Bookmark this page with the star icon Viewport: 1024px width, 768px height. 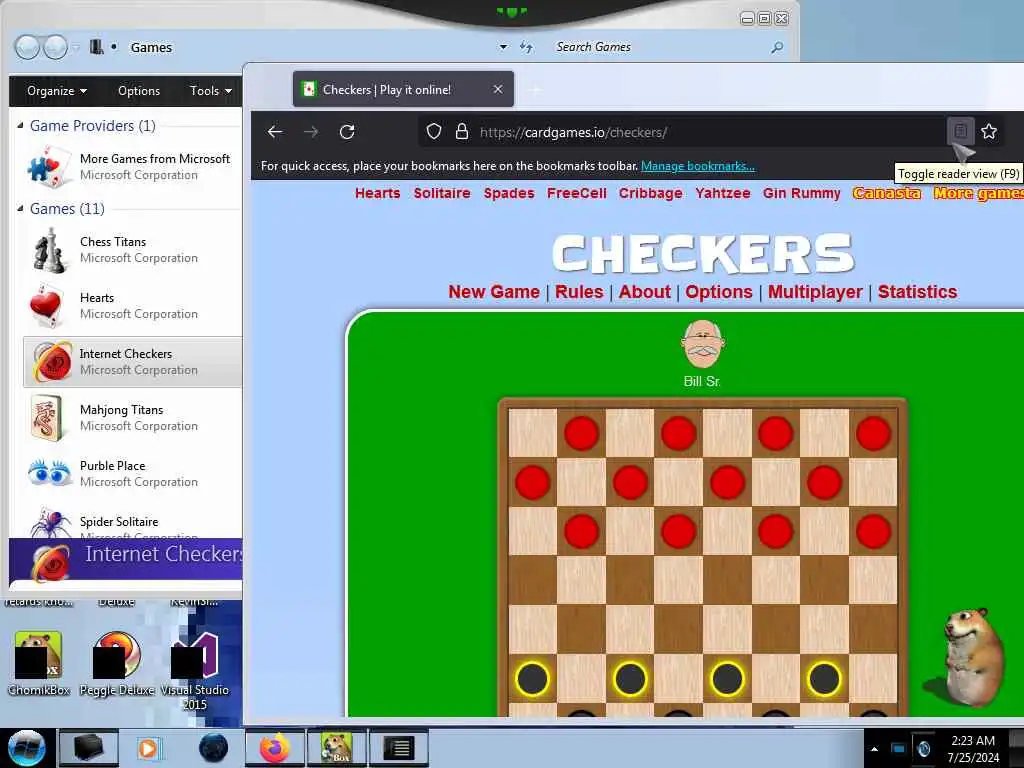(x=989, y=131)
